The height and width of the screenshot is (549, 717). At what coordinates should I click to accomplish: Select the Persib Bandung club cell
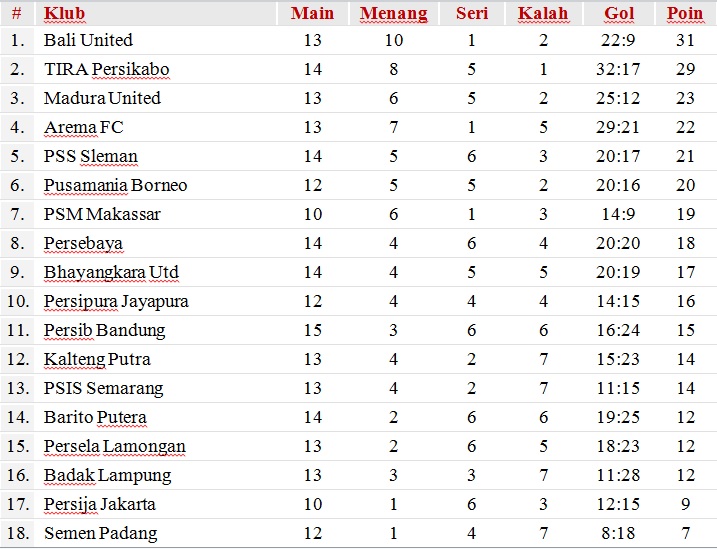coord(104,330)
